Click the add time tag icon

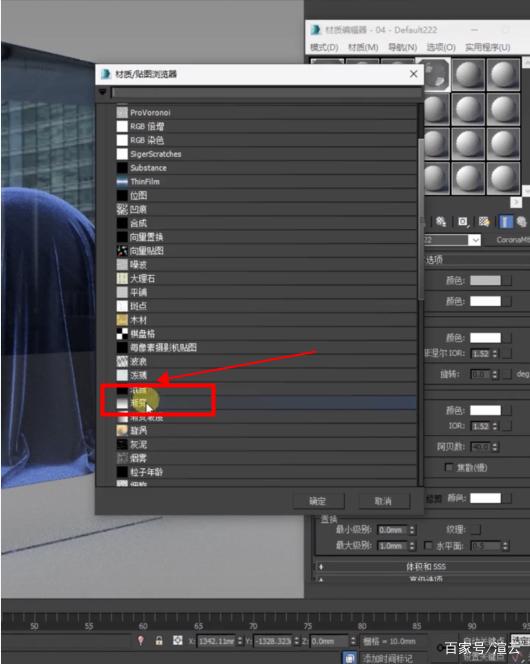350,658
